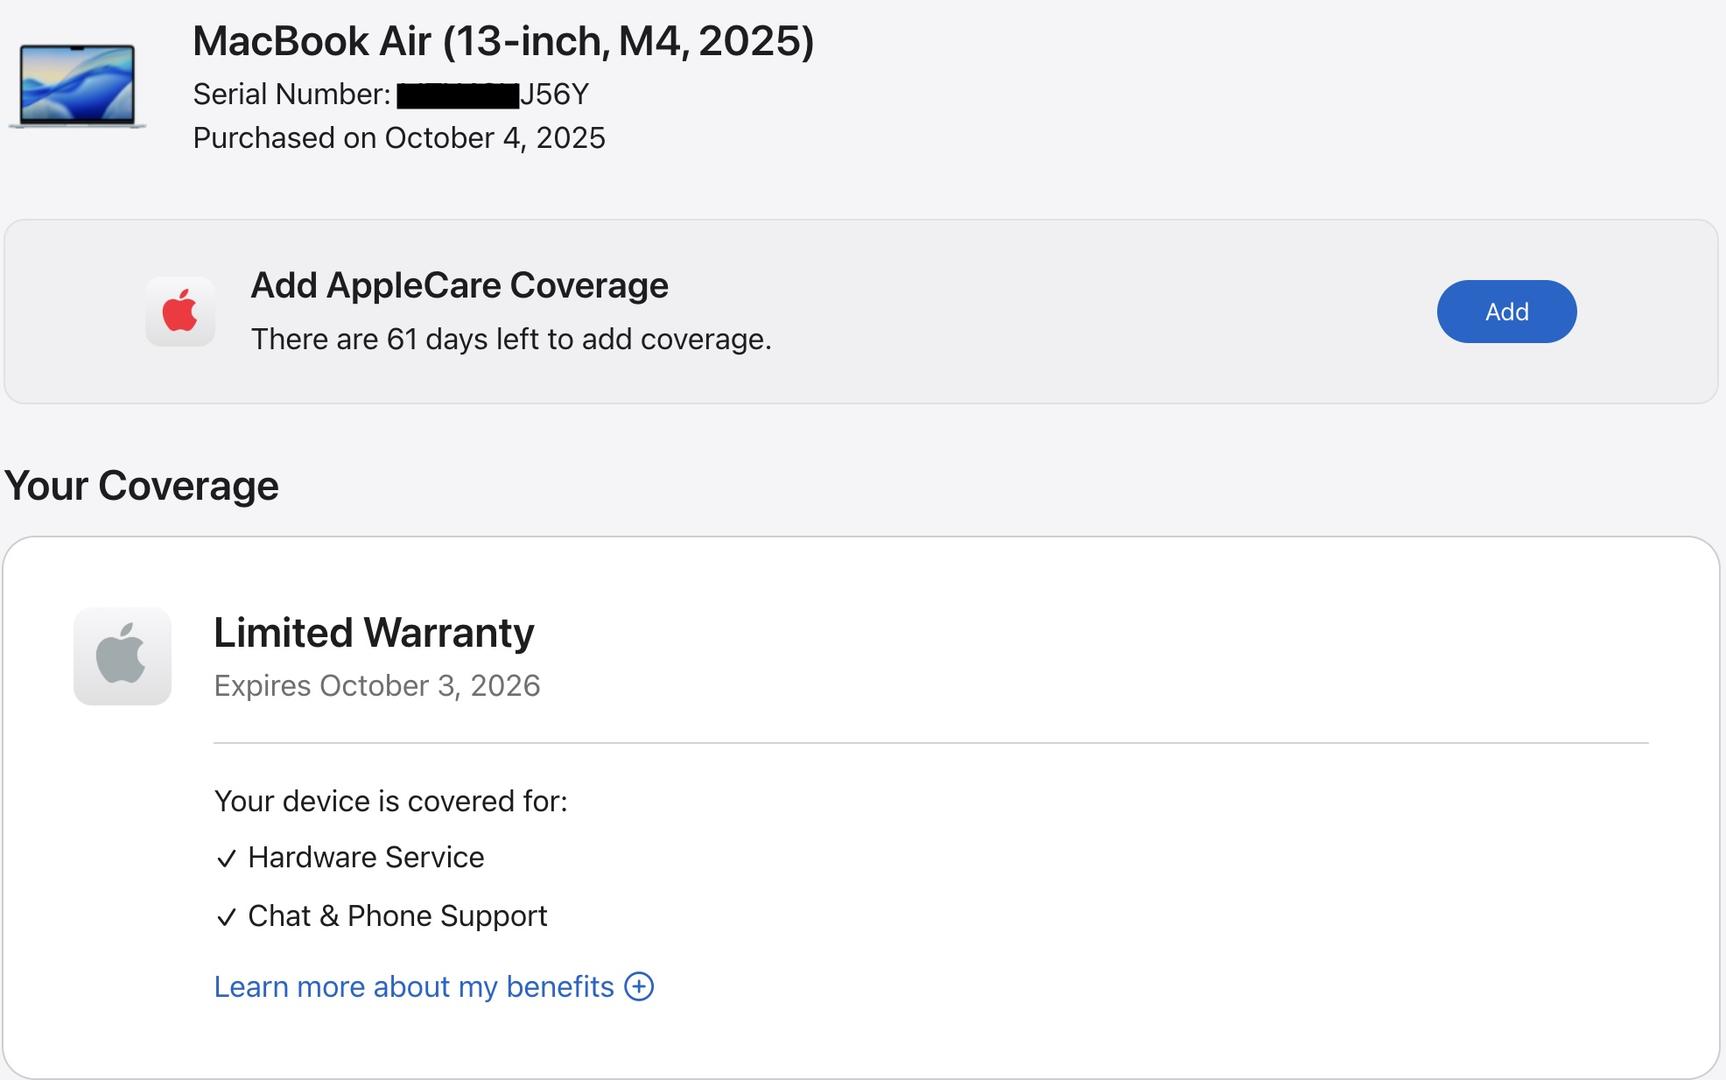Click the blacked-out serial number block

(457, 96)
